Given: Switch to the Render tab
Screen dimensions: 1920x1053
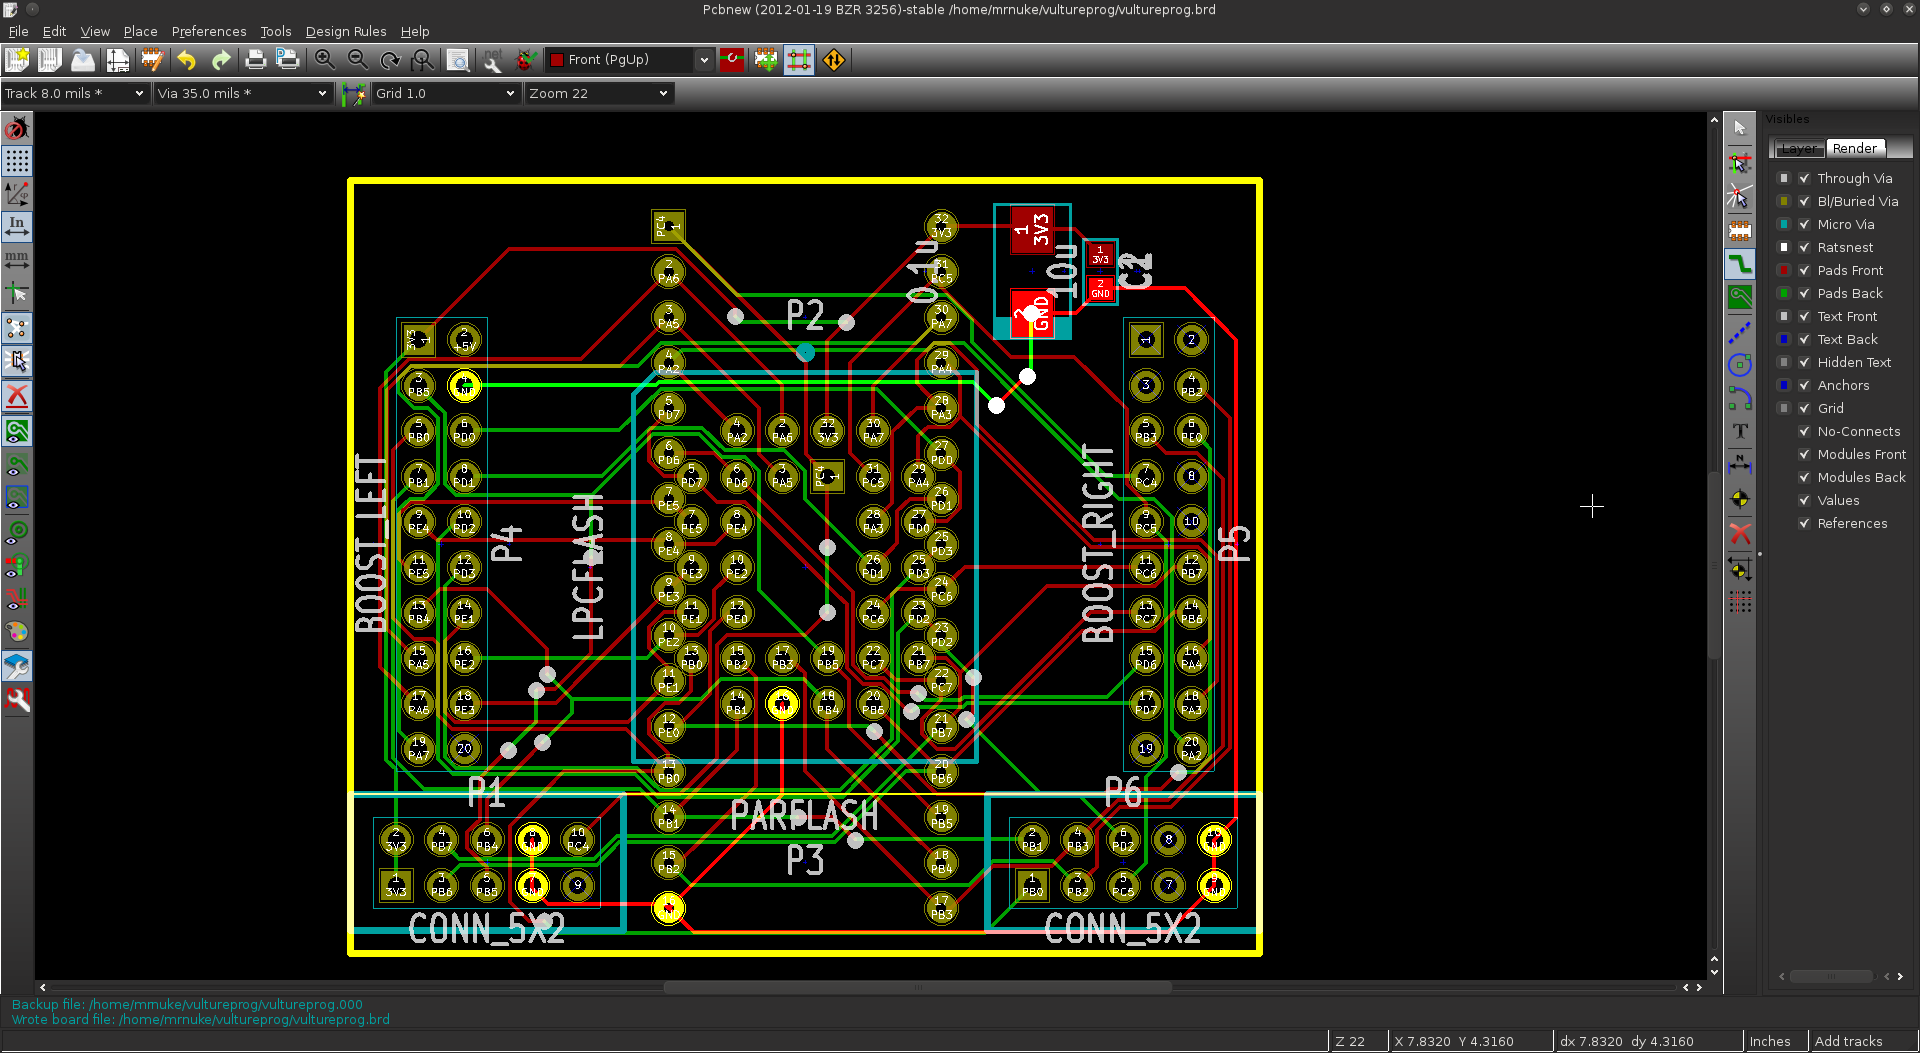Looking at the screenshot, I should (x=1855, y=148).
